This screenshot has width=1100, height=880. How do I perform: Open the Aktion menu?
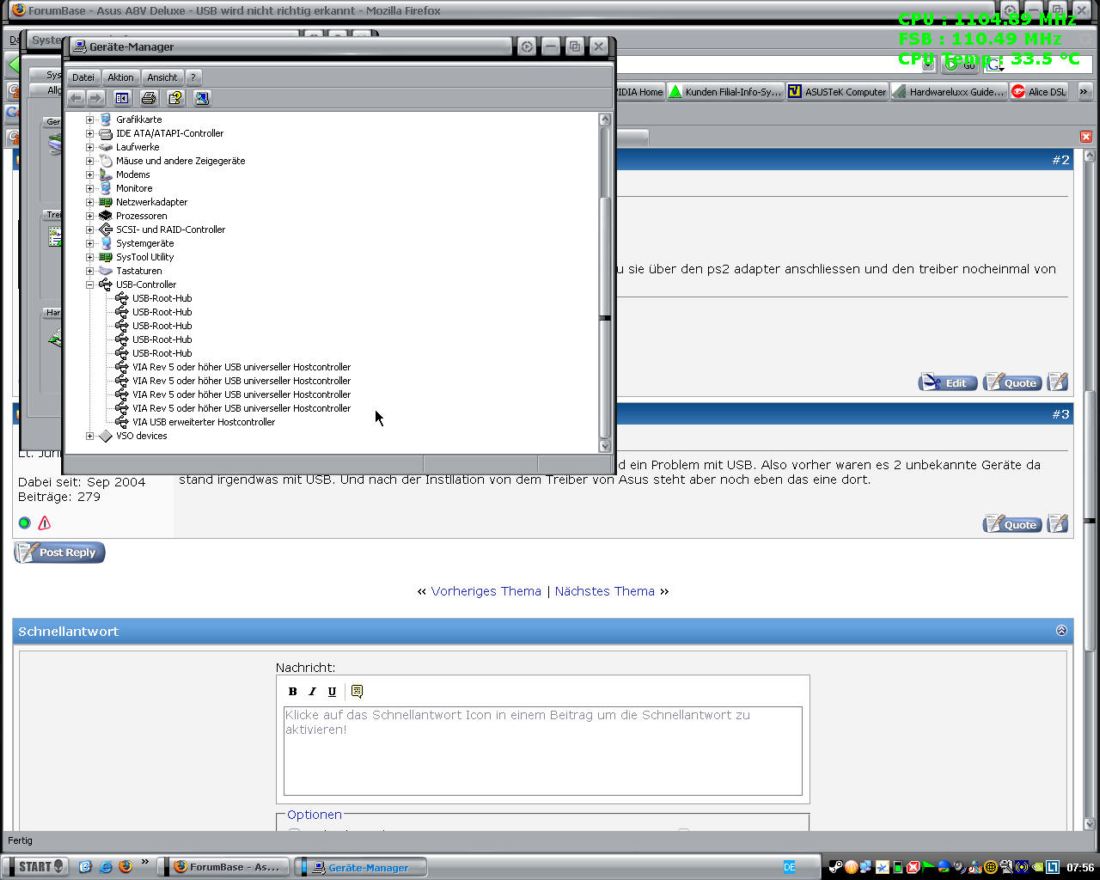click(120, 77)
